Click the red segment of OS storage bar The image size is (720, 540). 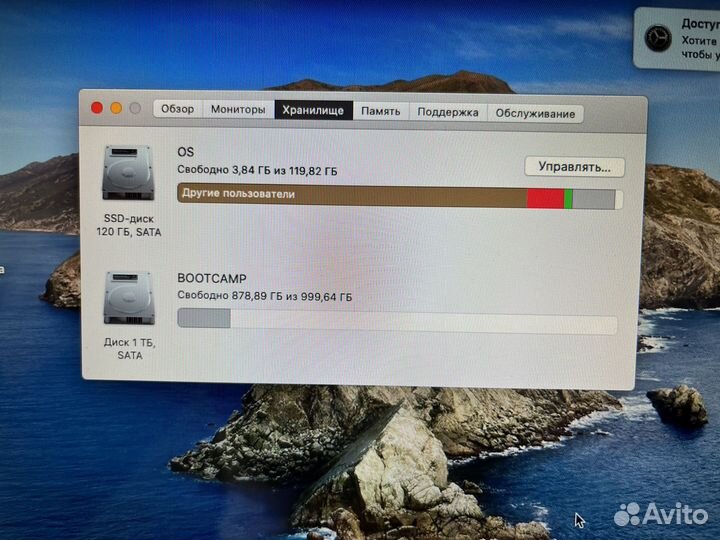click(546, 199)
